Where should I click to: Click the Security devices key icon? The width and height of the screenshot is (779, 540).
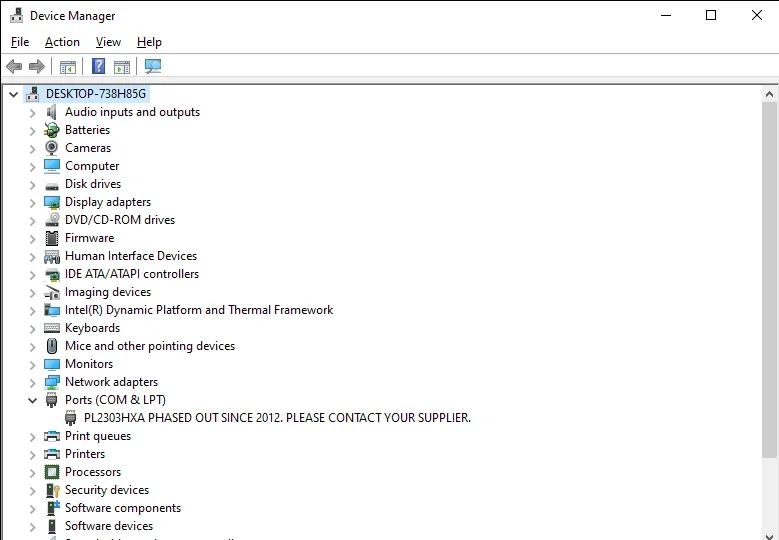(52, 490)
